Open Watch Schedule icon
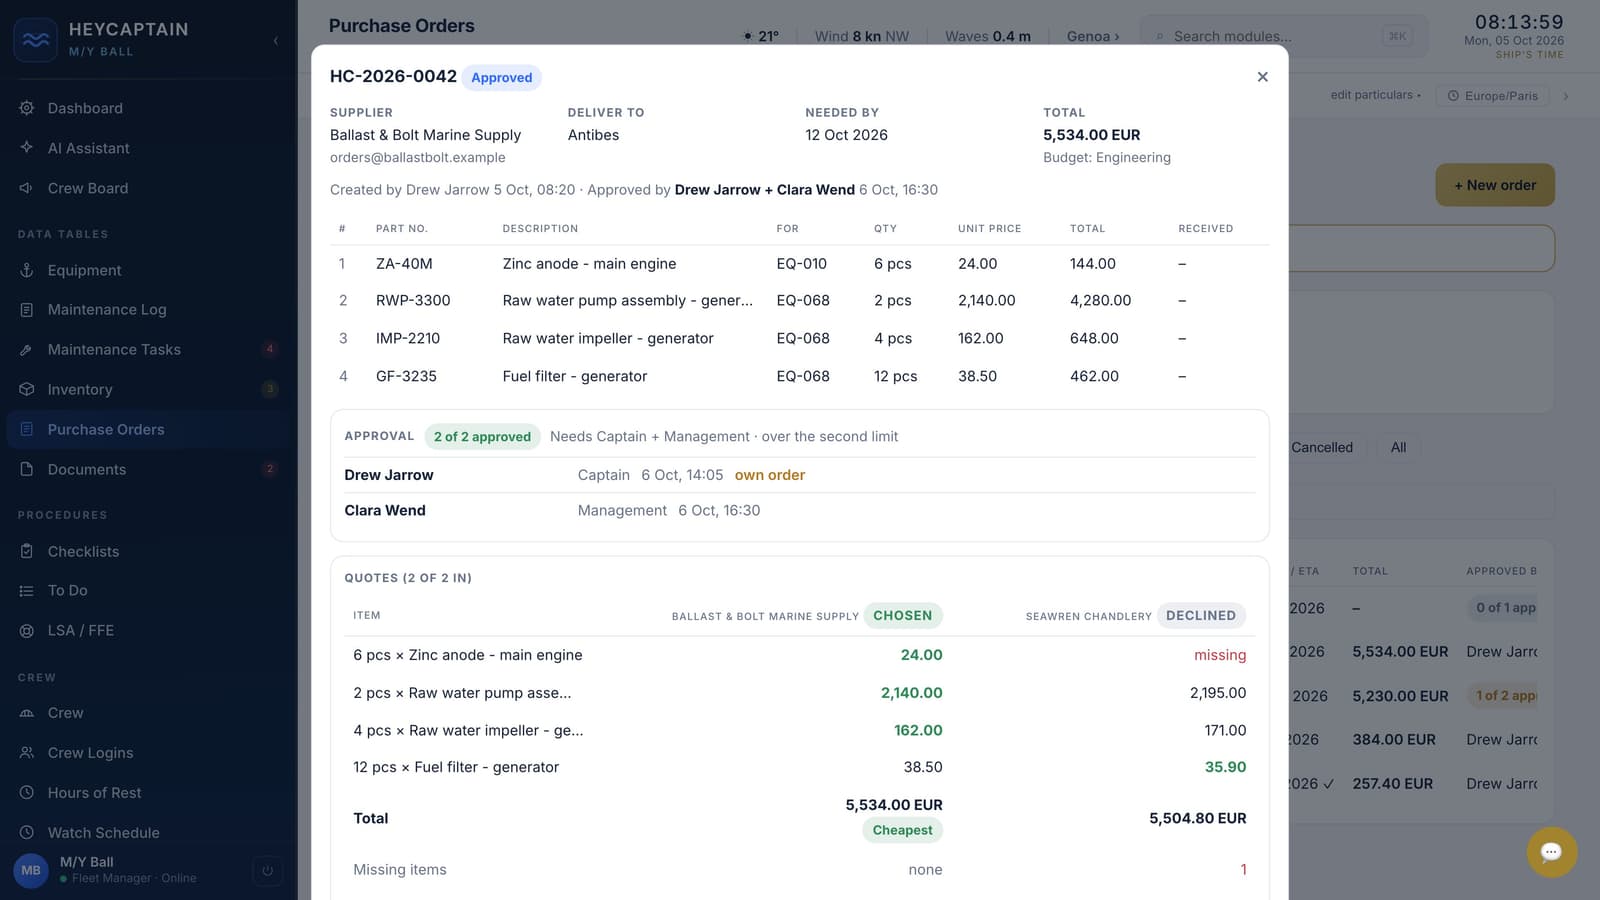 pyautogui.click(x=27, y=832)
